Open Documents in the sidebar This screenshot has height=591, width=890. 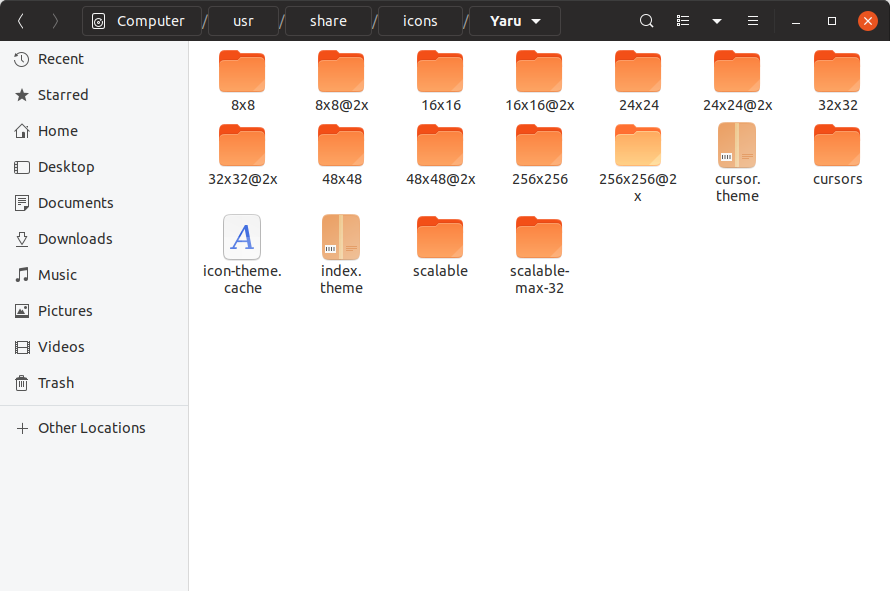pyautogui.click(x=94, y=203)
